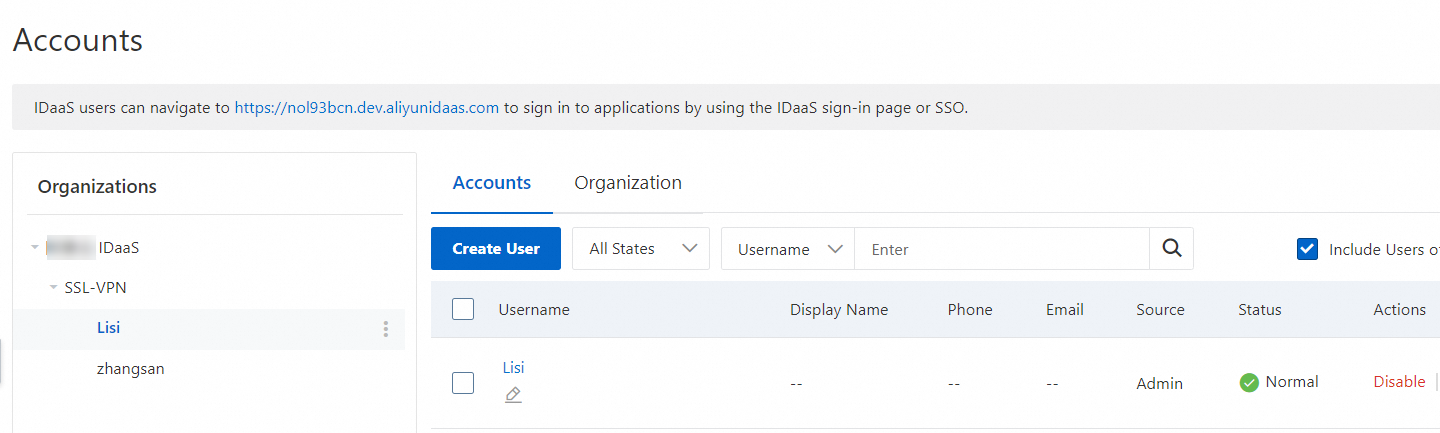Check the select-all checkbox in table header
This screenshot has width=1440, height=433.
[463, 309]
